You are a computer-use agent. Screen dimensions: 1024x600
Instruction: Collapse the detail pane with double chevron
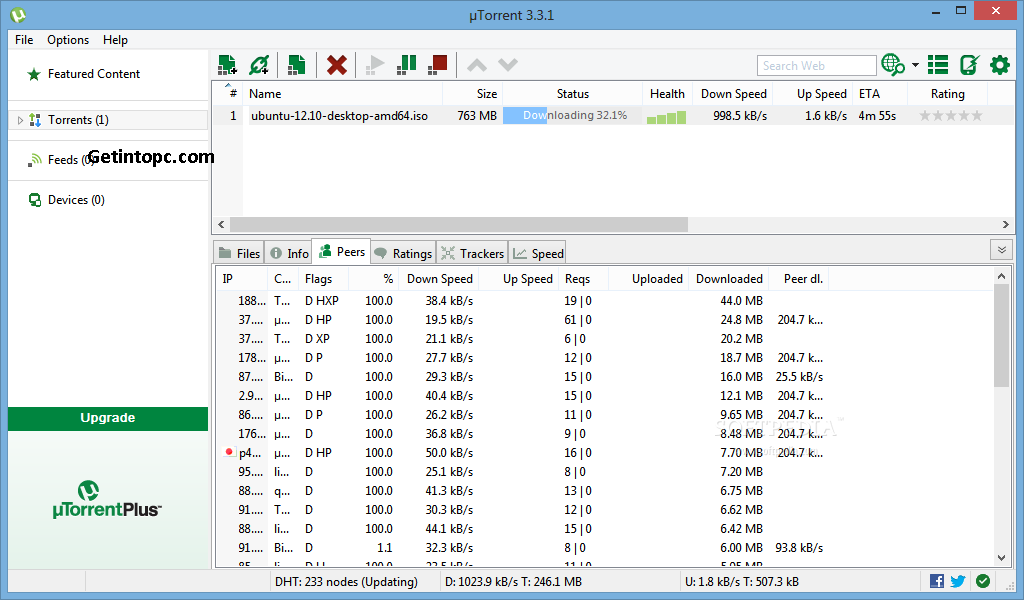pos(1002,249)
